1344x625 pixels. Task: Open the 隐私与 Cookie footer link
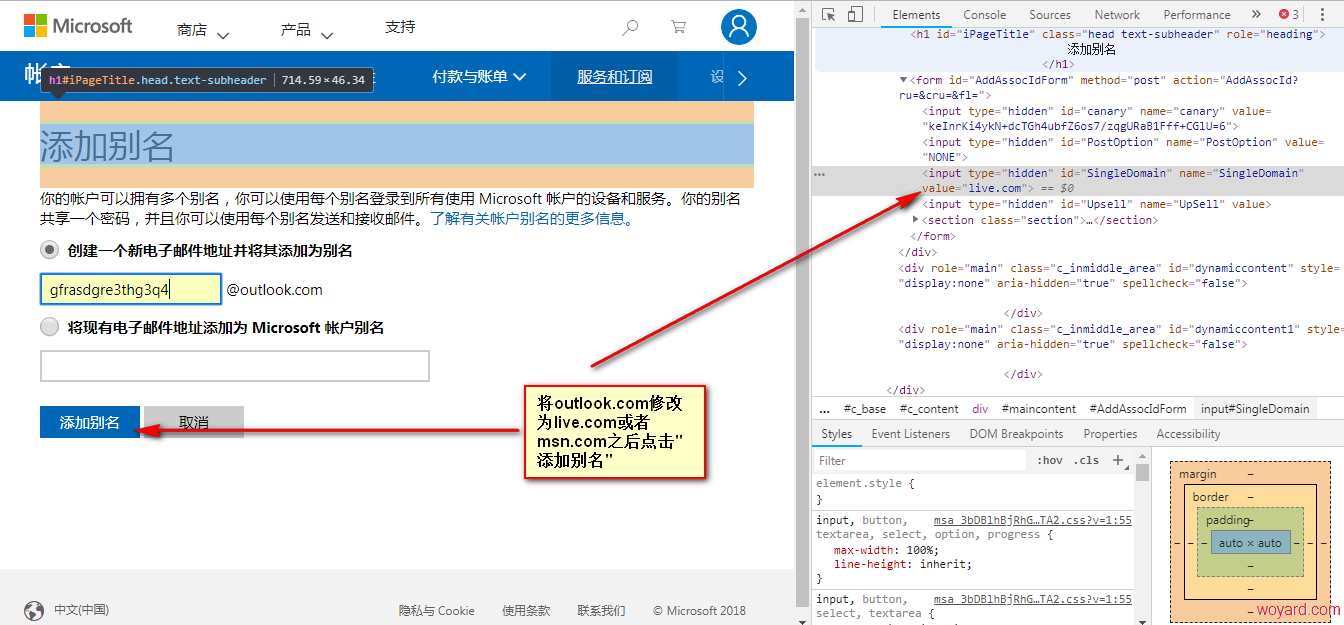pyautogui.click(x=437, y=610)
